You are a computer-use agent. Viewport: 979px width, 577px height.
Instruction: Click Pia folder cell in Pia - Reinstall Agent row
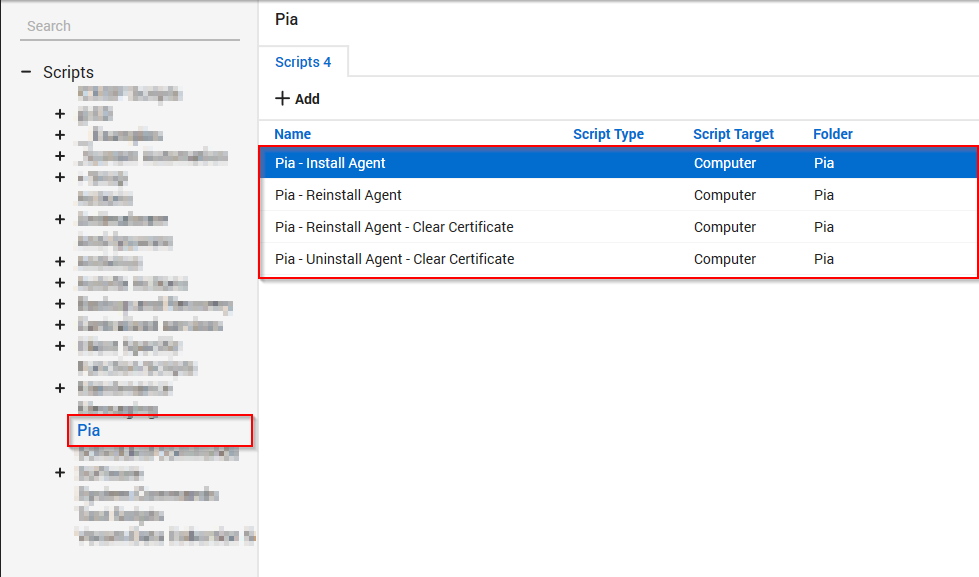pyautogui.click(x=824, y=195)
